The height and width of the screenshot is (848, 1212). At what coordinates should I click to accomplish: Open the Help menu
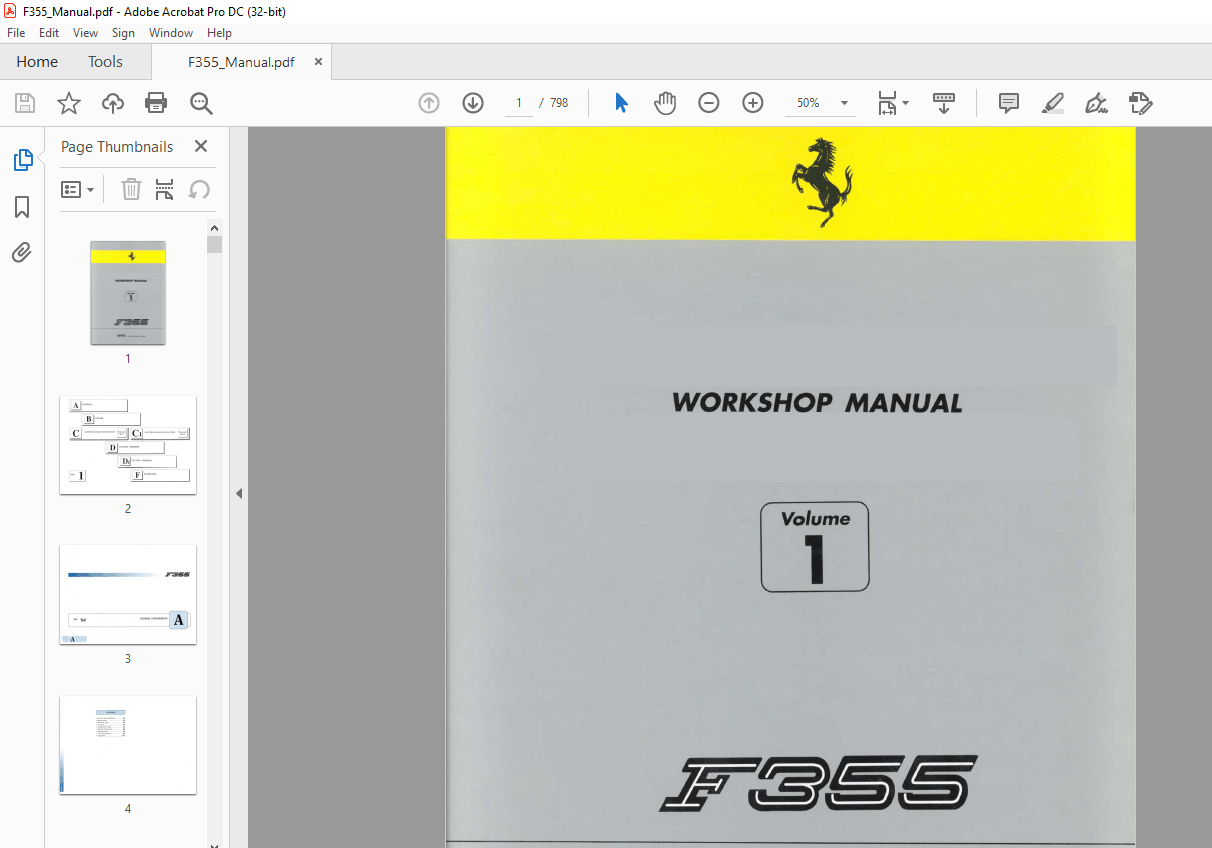coord(219,33)
